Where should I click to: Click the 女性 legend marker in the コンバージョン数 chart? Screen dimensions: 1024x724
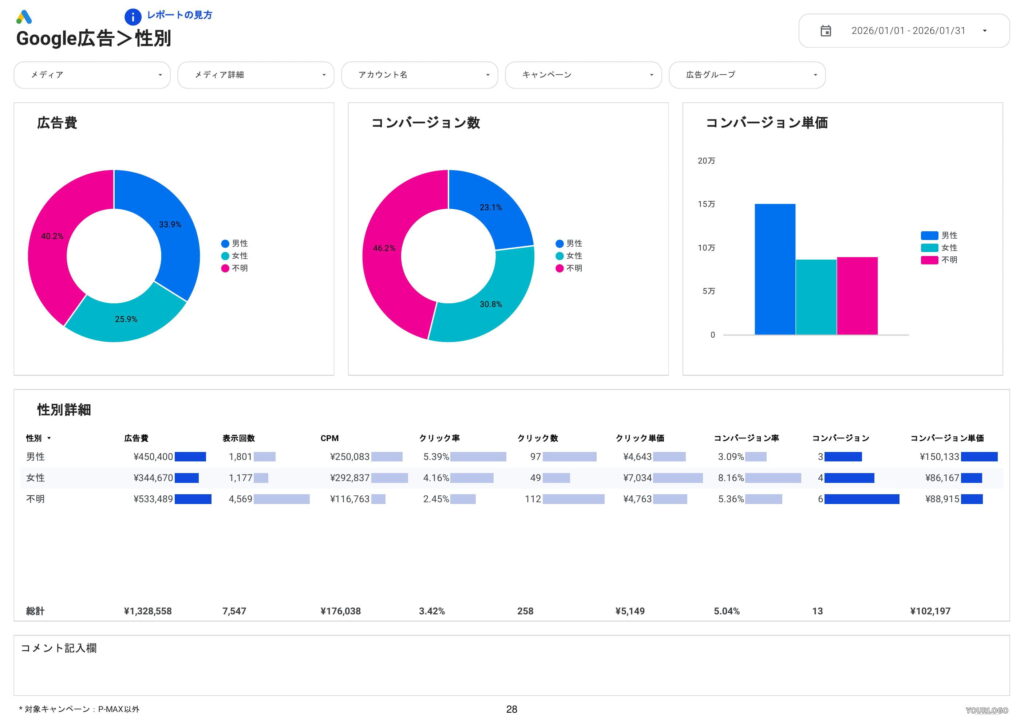(x=559, y=255)
